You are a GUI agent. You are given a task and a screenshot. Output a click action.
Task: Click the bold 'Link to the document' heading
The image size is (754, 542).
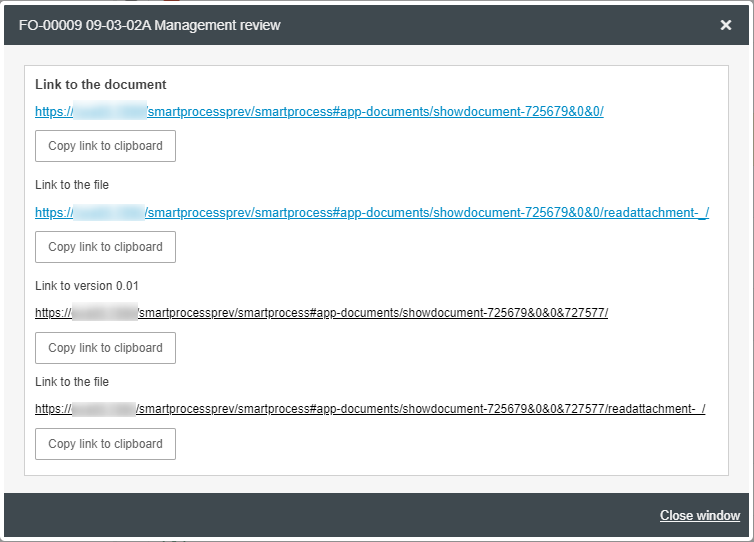(x=101, y=85)
